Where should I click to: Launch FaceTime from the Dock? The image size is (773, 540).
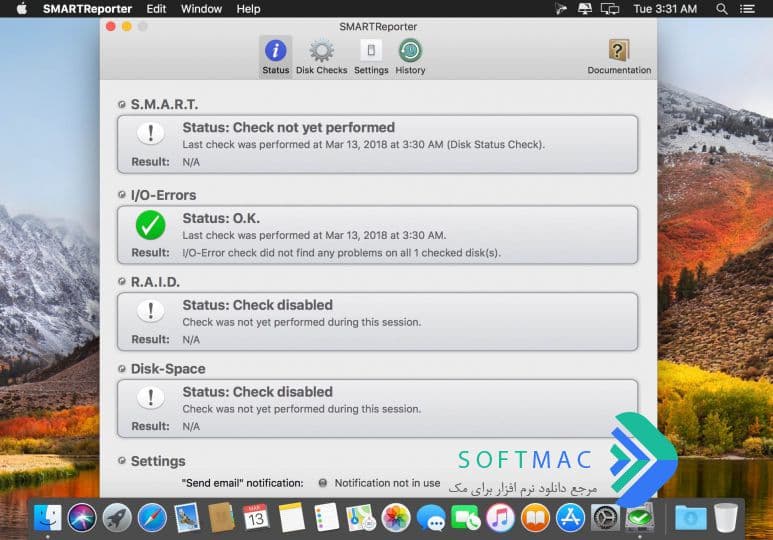click(x=465, y=518)
